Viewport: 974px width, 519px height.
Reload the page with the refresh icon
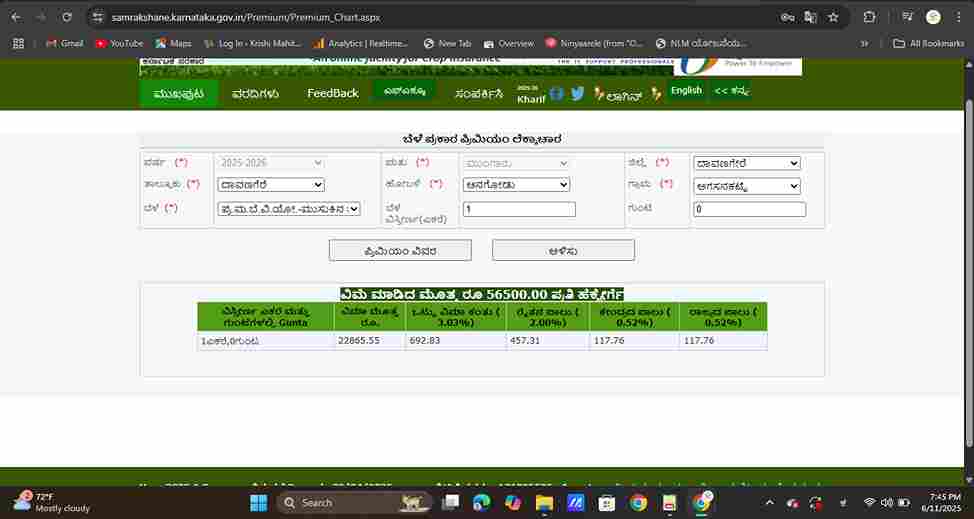(x=67, y=17)
